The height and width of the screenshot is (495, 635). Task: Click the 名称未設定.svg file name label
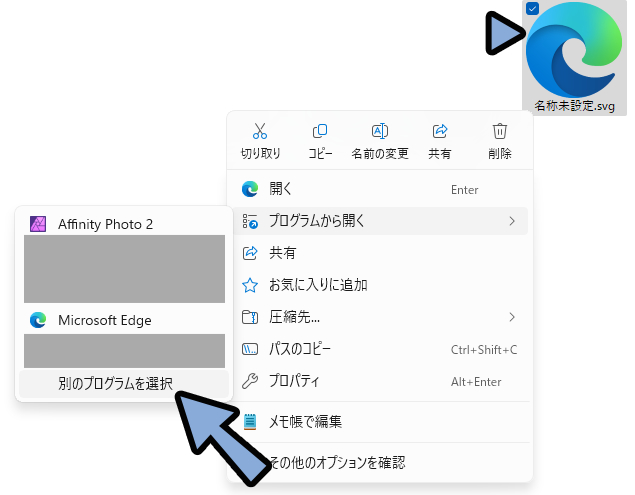pos(574,106)
